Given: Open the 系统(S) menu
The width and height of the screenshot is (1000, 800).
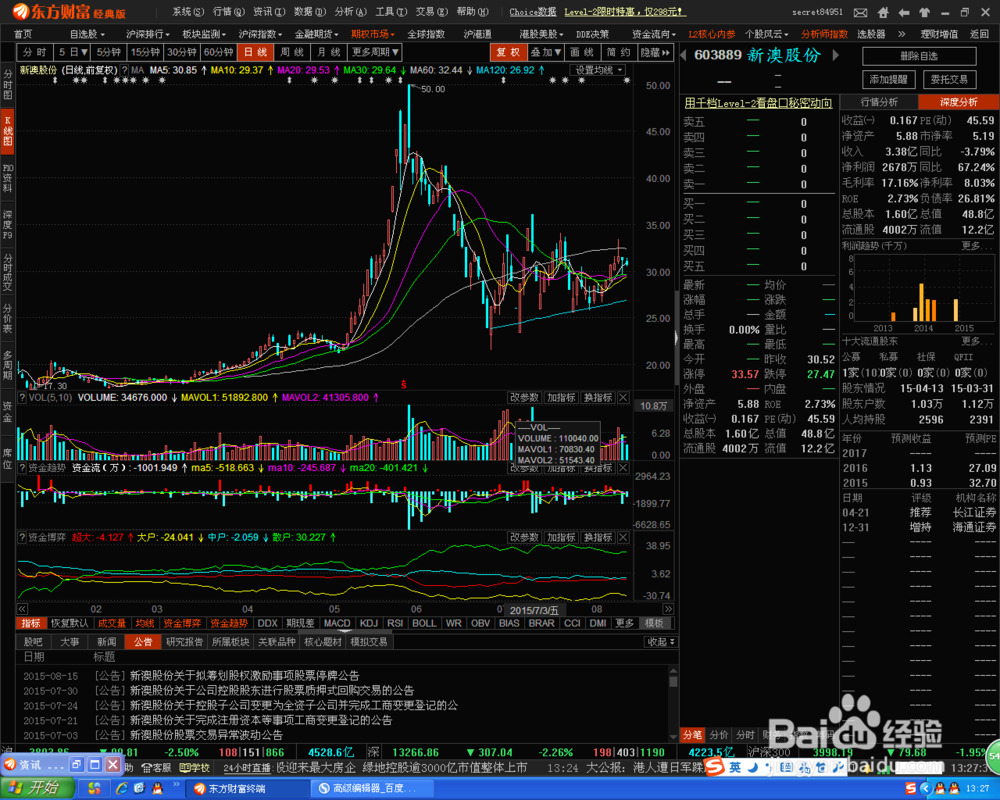Looking at the screenshot, I should tap(188, 11).
